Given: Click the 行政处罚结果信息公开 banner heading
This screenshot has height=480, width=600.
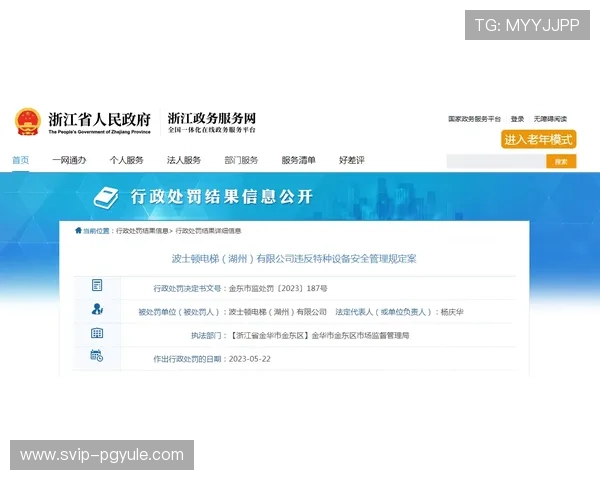Looking at the screenshot, I should 222,197.
